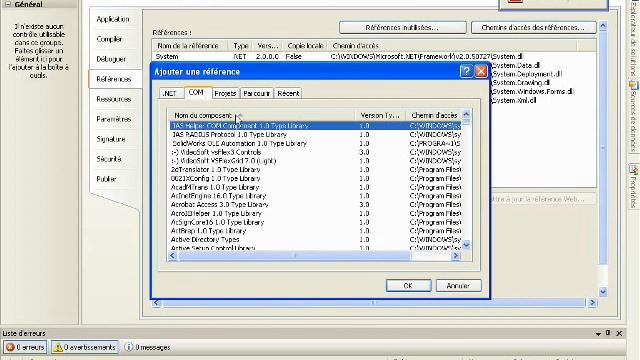Sort by Chemin d'accès column in dialog
The image size is (640, 360).
434,116
